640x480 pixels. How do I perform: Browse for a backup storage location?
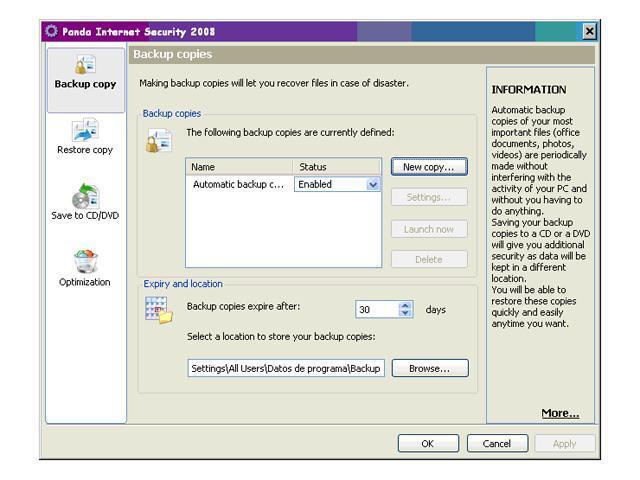tap(430, 368)
